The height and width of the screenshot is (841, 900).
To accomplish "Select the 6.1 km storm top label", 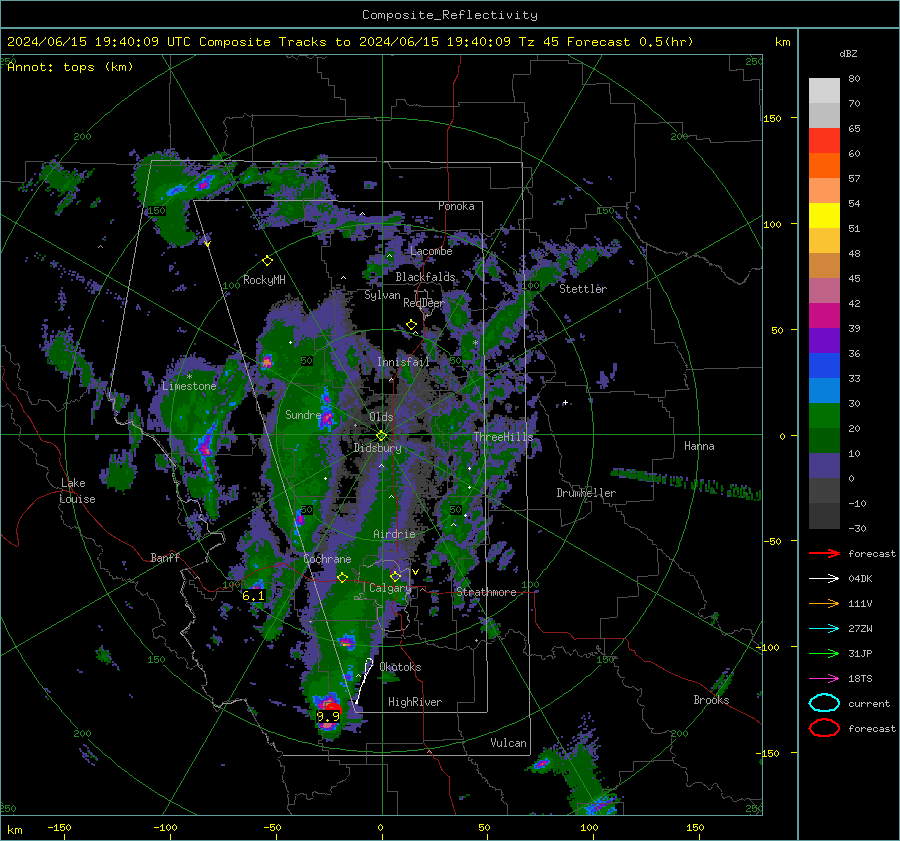I will click(253, 596).
